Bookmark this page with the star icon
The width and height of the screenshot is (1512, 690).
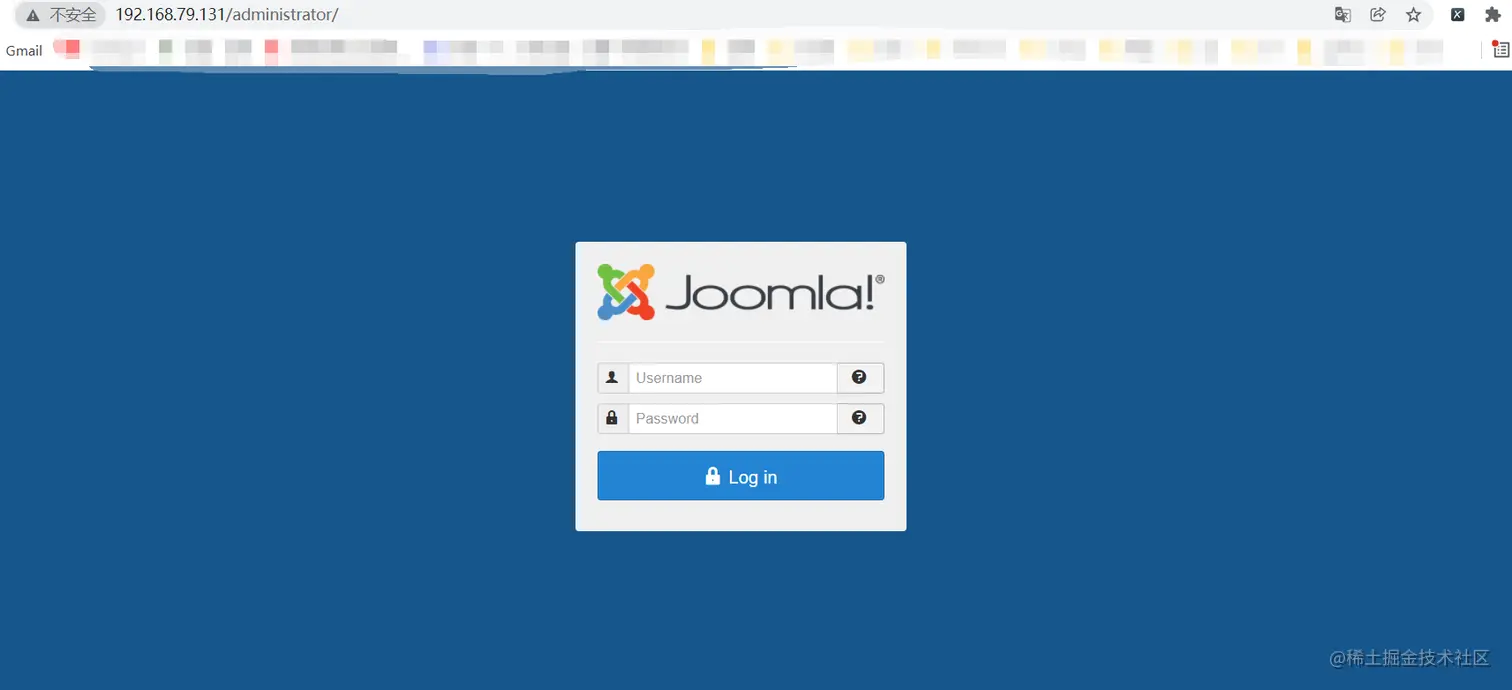[x=1413, y=15]
